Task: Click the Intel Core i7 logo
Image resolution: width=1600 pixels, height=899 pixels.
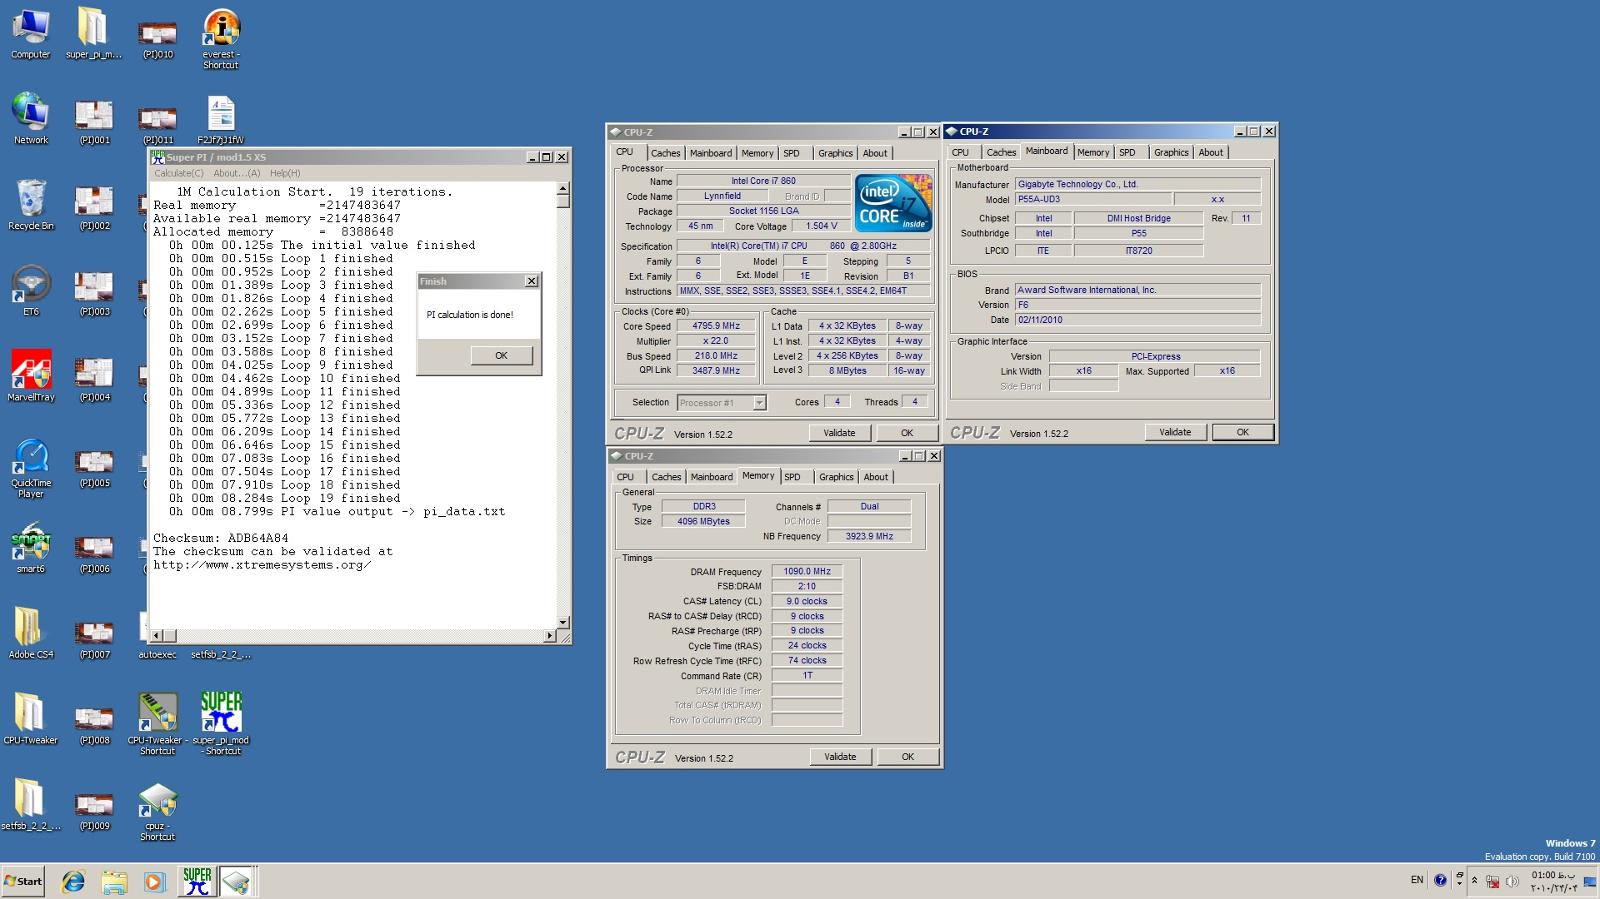Action: click(894, 203)
